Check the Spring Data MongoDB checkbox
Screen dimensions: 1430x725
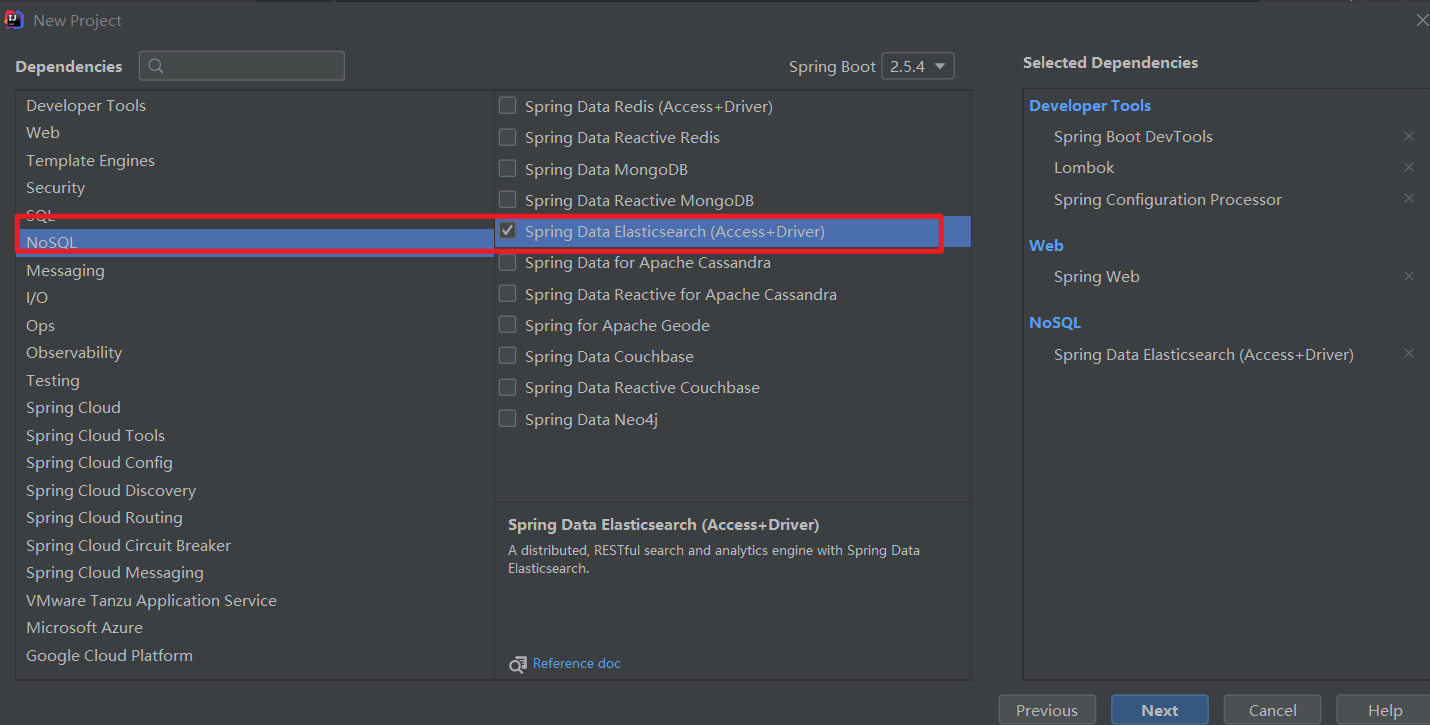tap(508, 169)
